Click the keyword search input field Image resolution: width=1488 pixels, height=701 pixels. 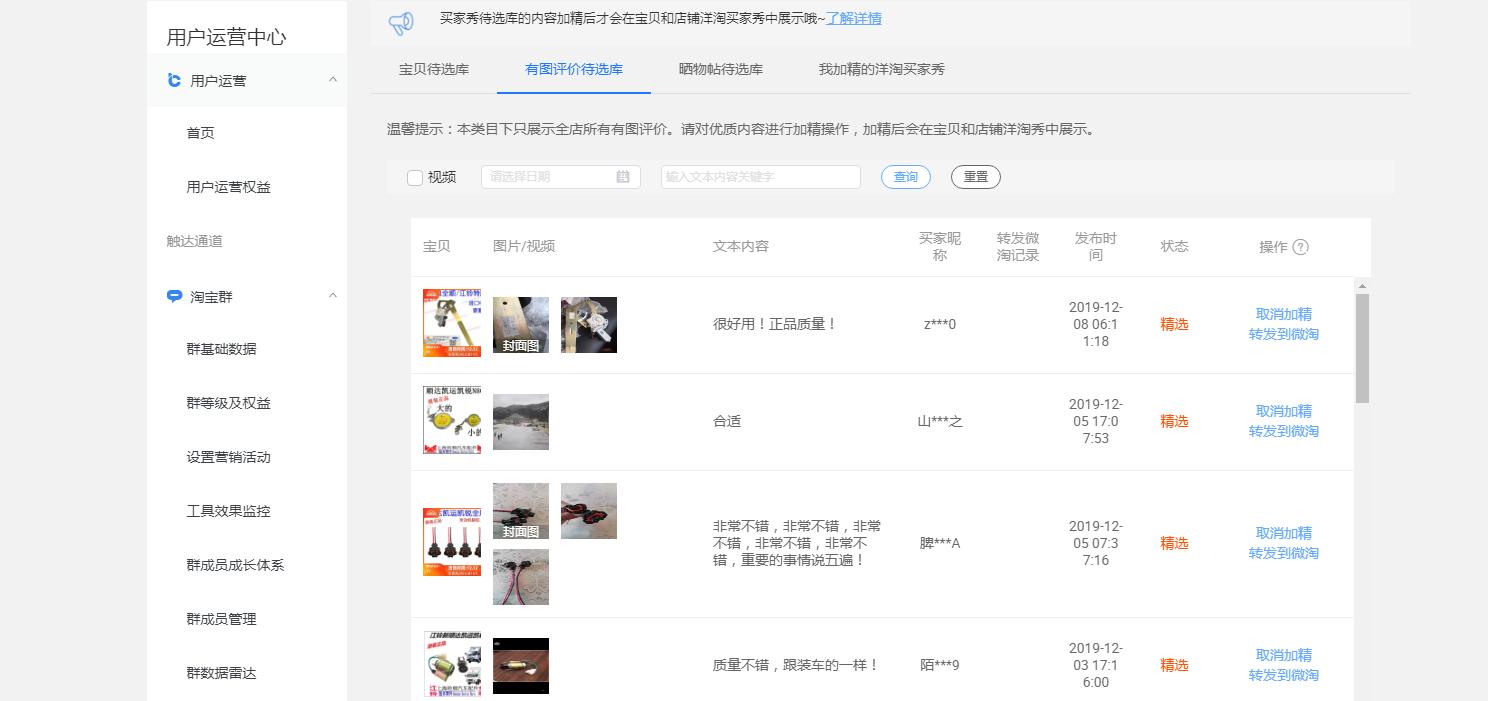pos(760,176)
